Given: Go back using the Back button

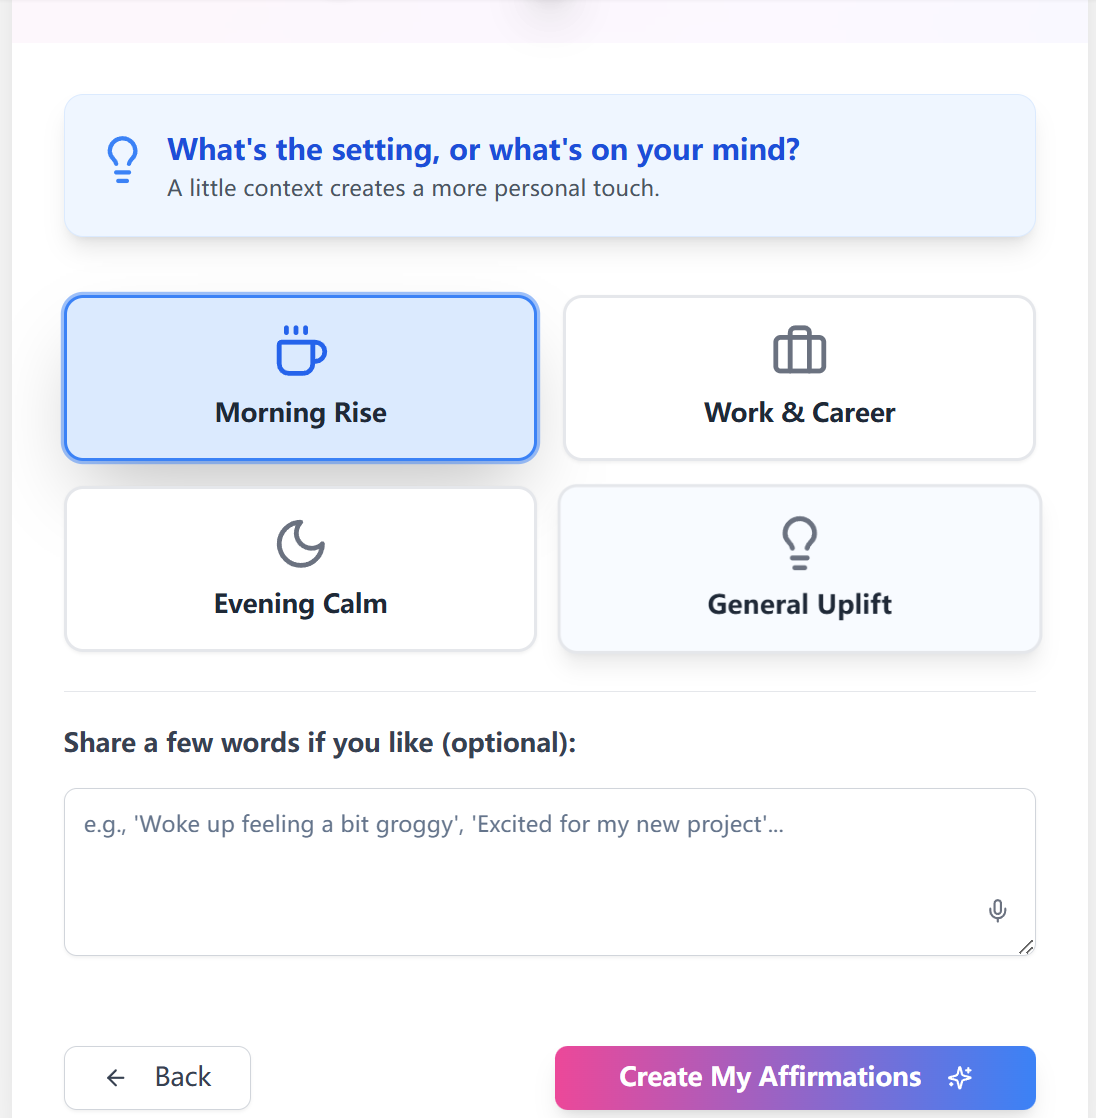Looking at the screenshot, I should click(x=158, y=1077).
